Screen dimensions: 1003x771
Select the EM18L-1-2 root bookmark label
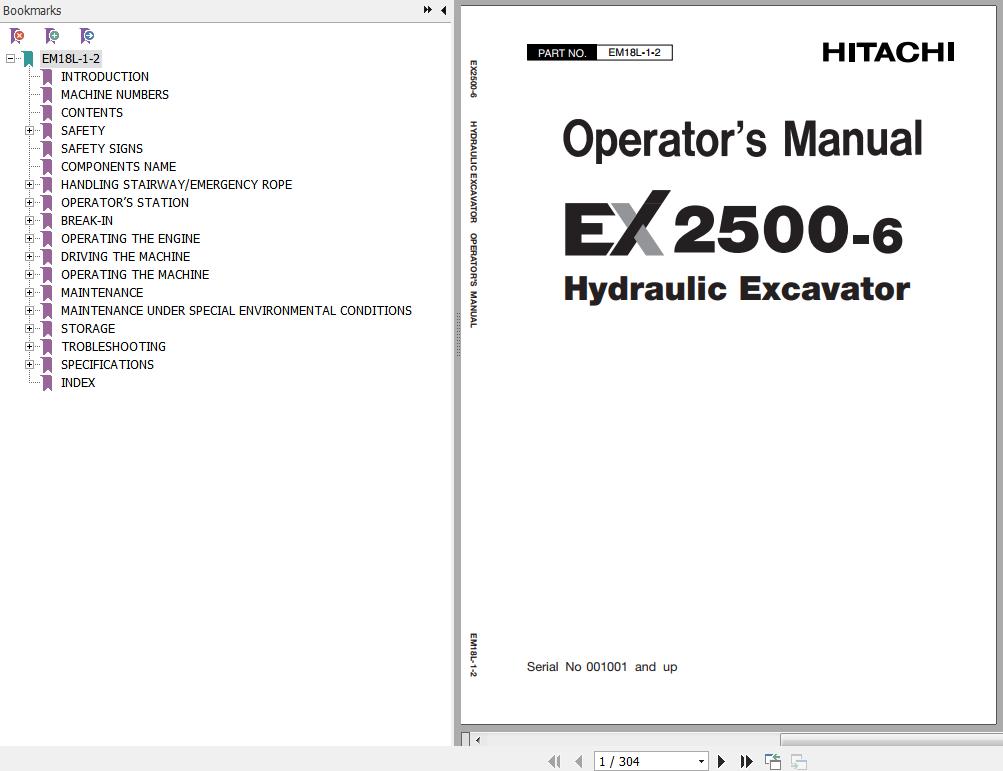[70, 59]
